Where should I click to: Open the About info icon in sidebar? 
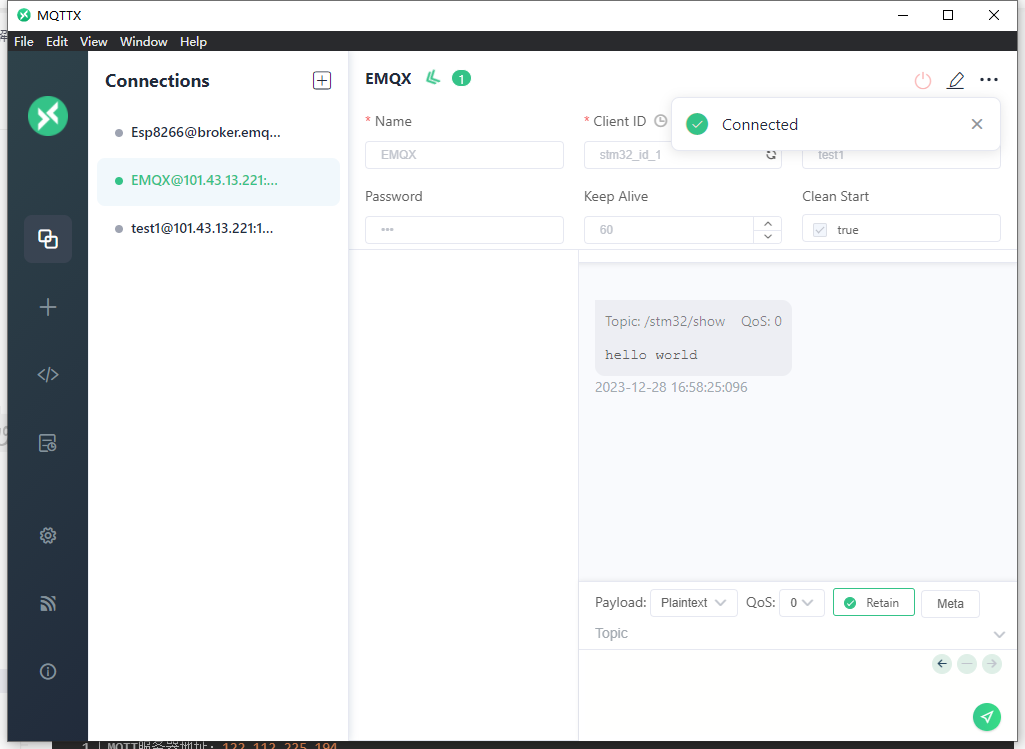tap(48, 671)
